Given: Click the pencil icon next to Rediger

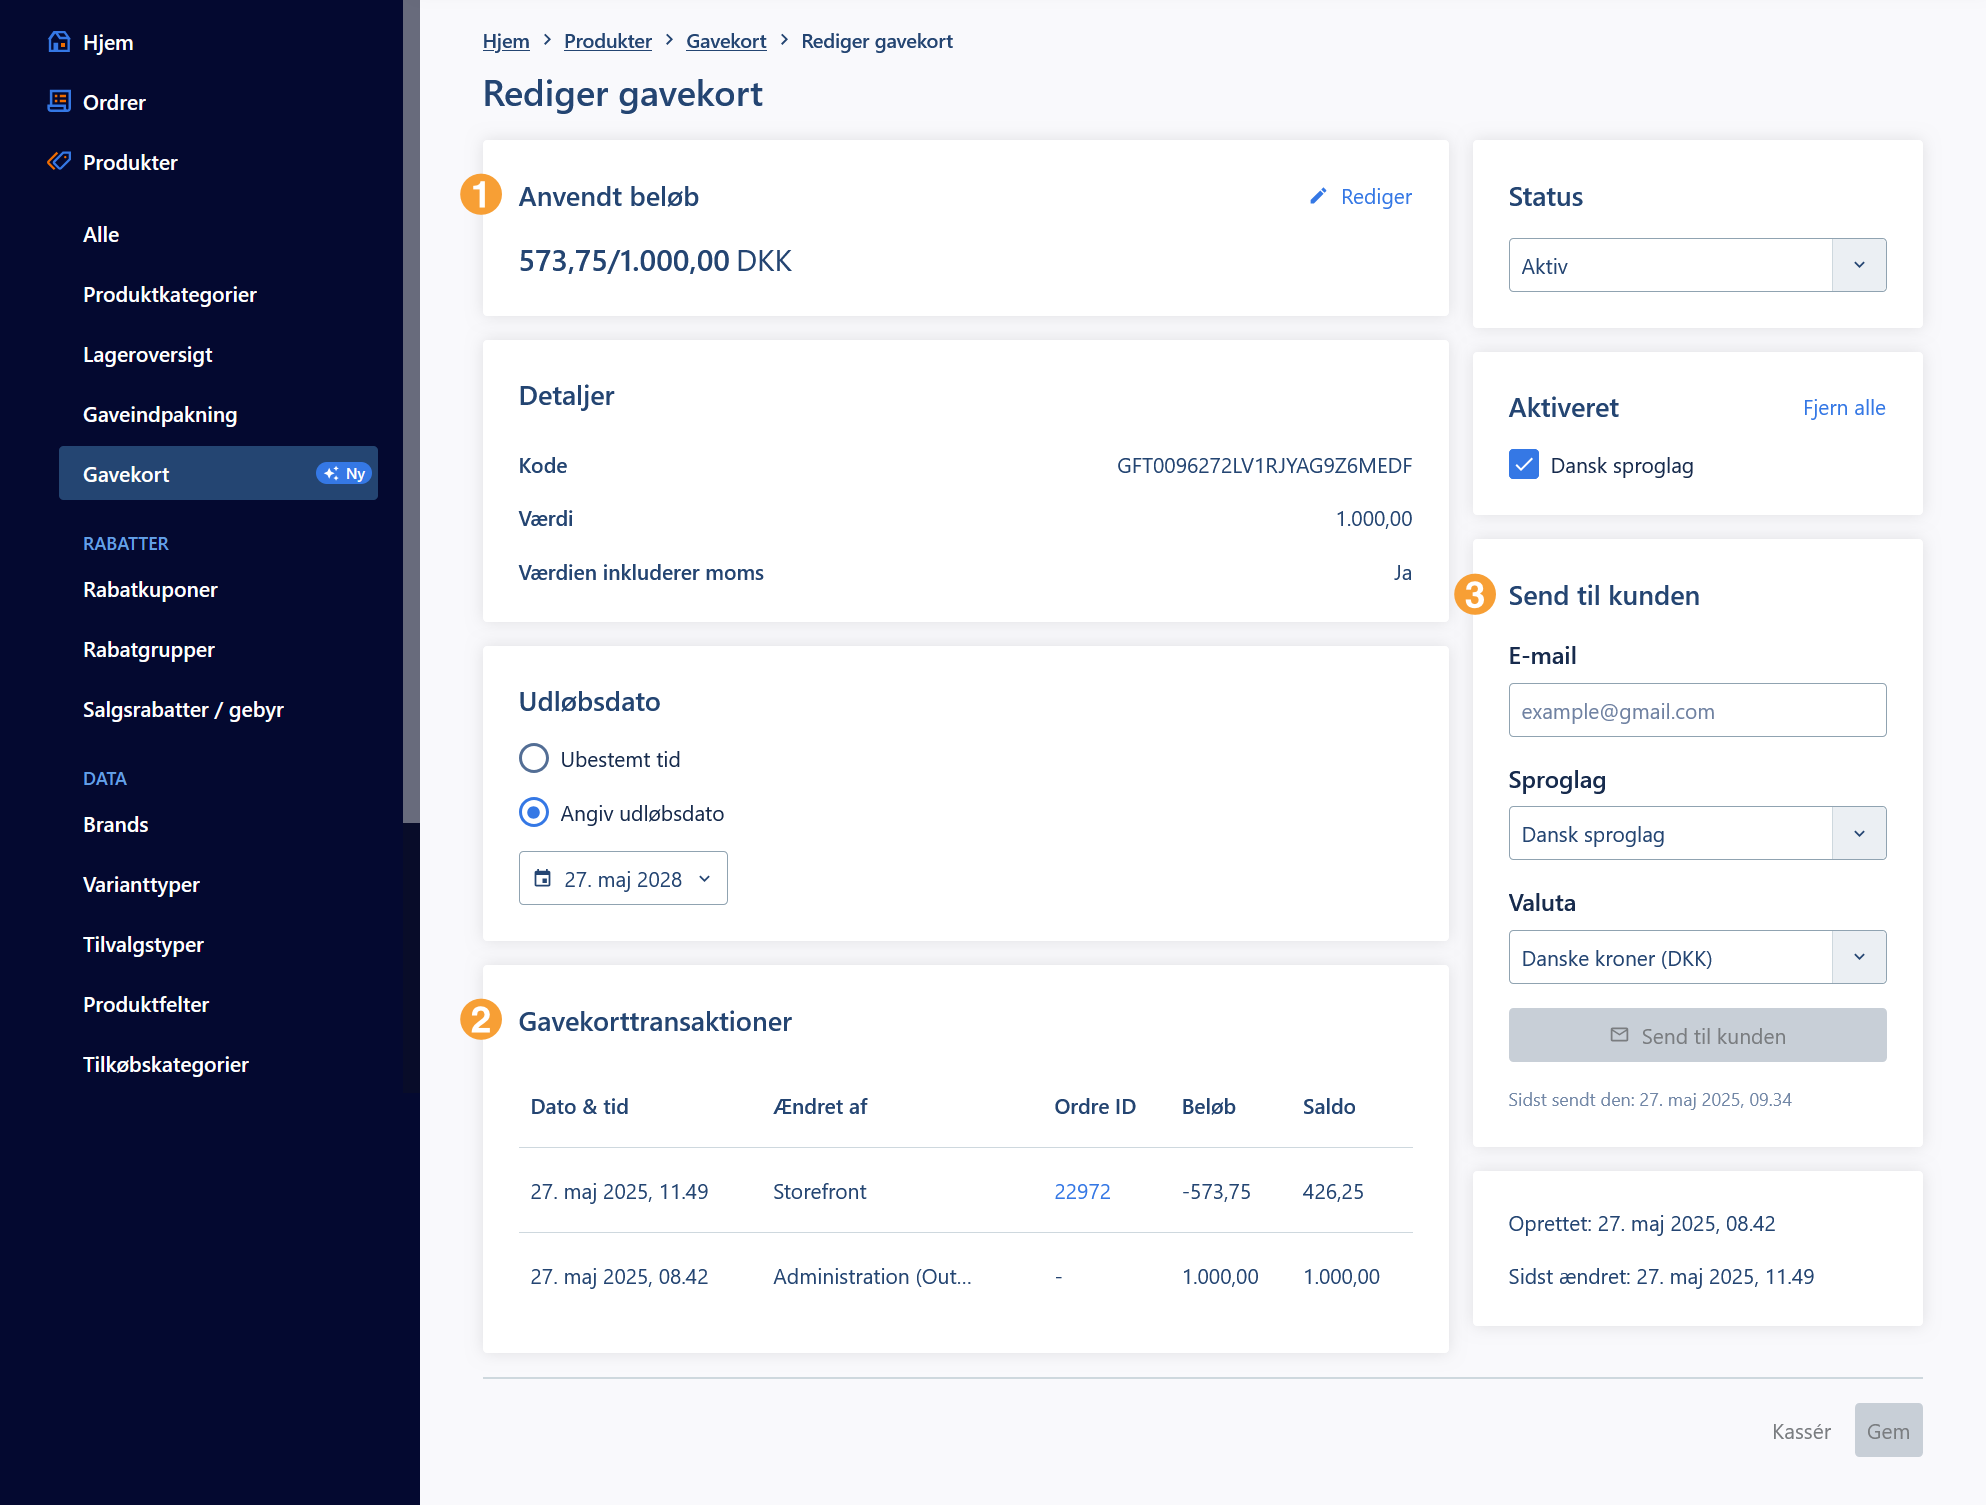Looking at the screenshot, I should [1318, 196].
